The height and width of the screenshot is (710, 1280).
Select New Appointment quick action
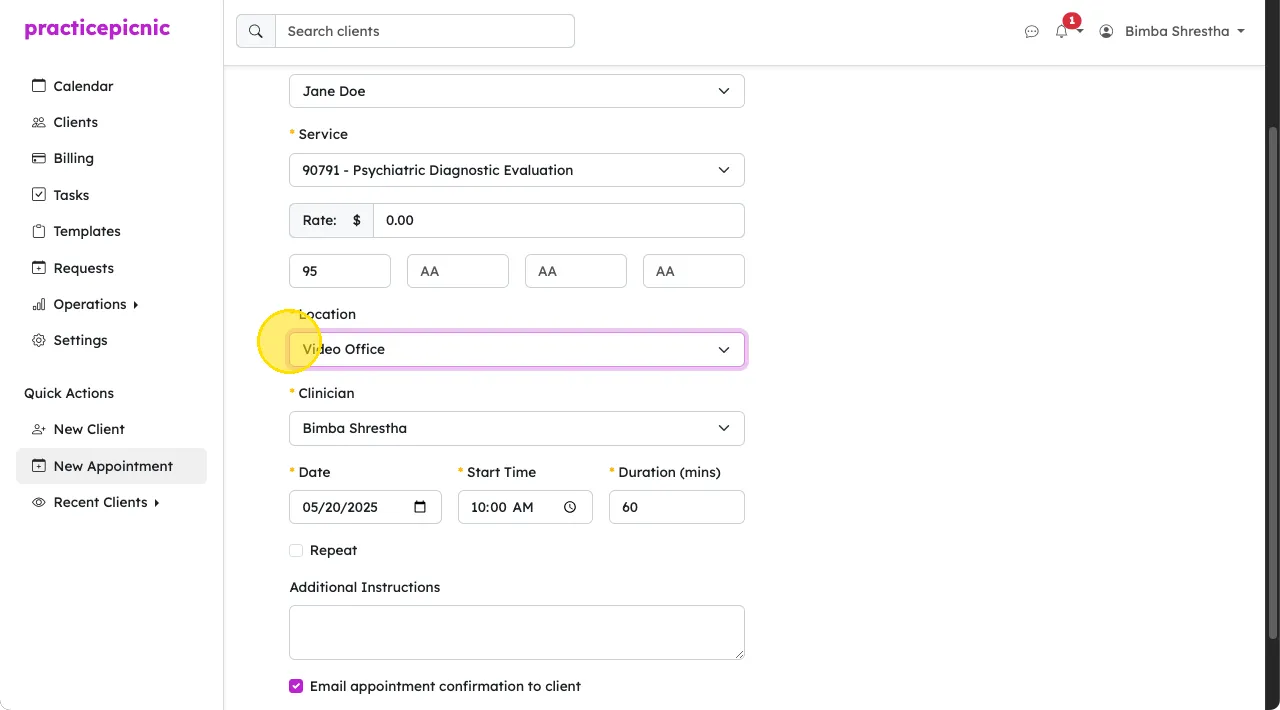tap(111, 466)
